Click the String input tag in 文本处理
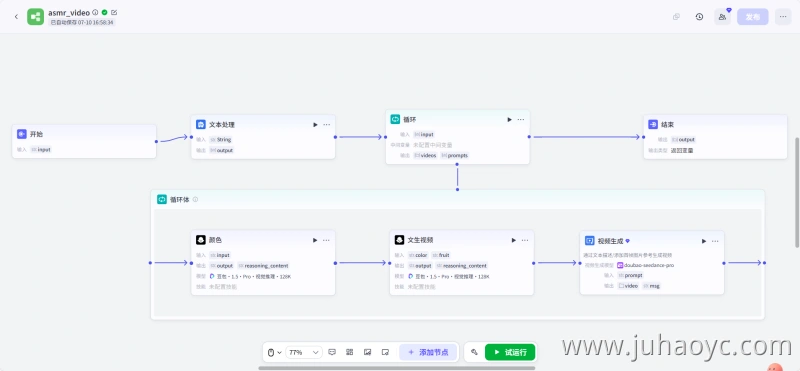Image resolution: width=800 pixels, height=371 pixels. (220, 139)
